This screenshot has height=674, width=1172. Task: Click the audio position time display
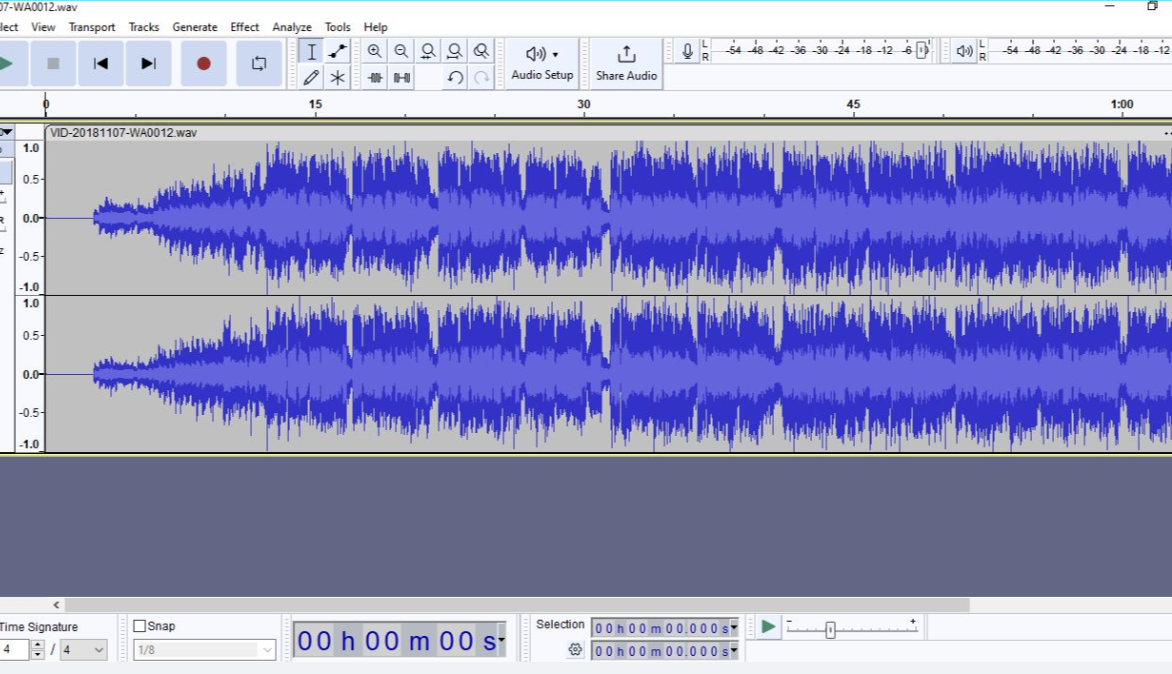(x=396, y=641)
